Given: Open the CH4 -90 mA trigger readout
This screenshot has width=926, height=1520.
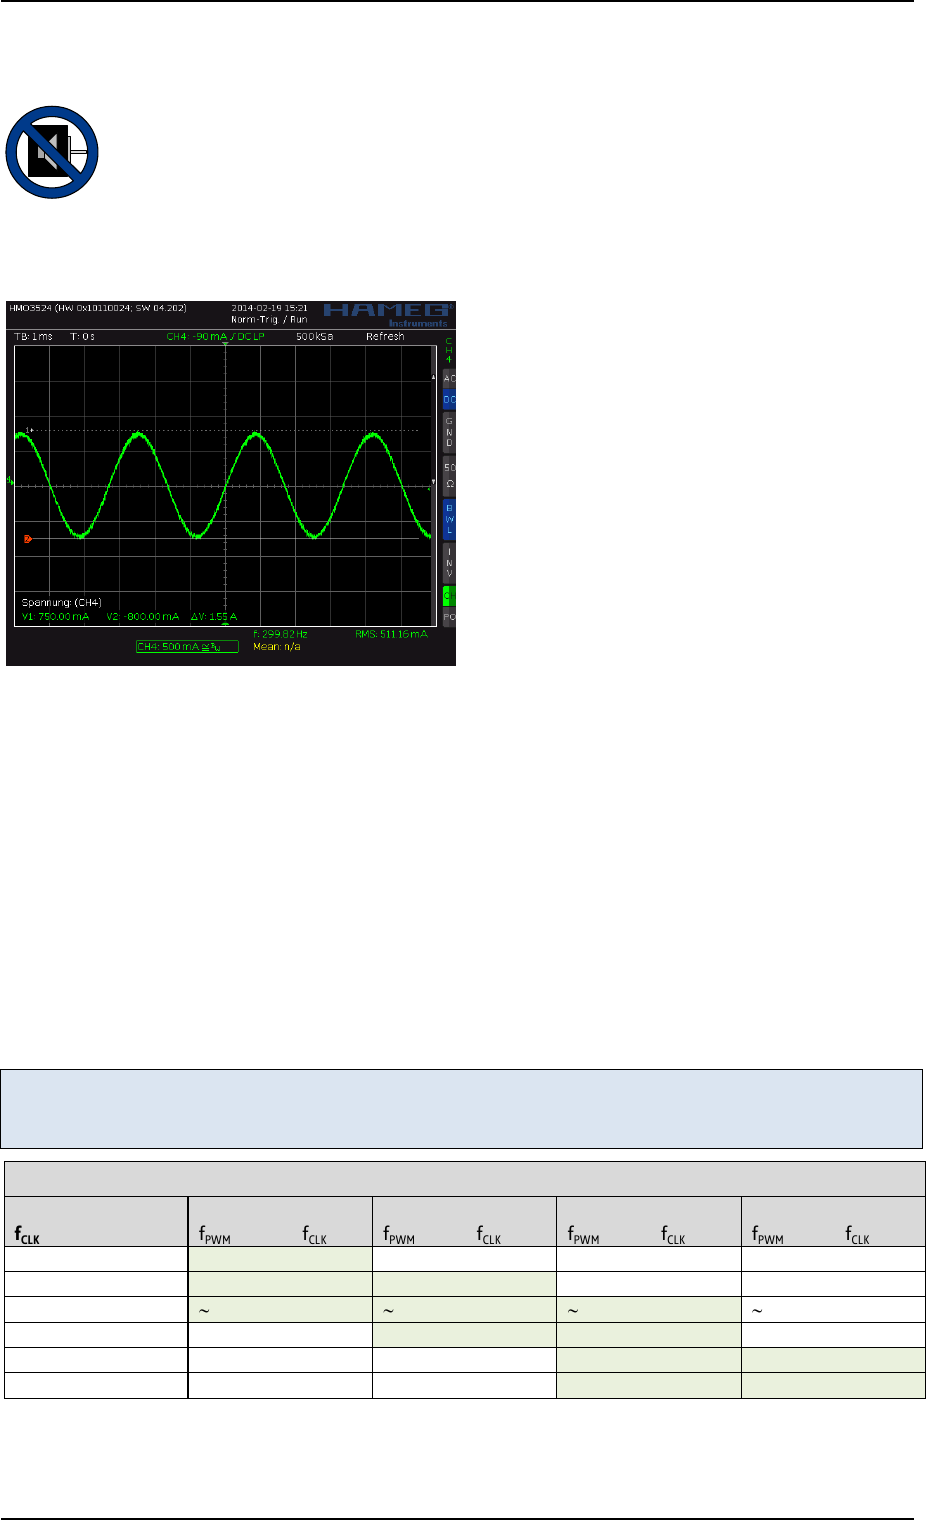Looking at the screenshot, I should [215, 337].
